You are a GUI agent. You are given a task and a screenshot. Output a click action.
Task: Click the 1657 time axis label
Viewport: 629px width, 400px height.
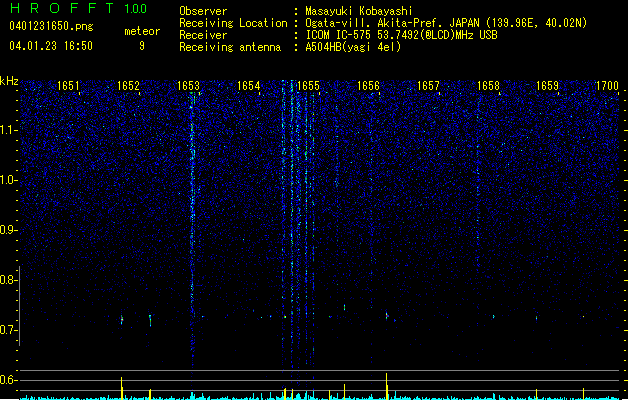(428, 85)
